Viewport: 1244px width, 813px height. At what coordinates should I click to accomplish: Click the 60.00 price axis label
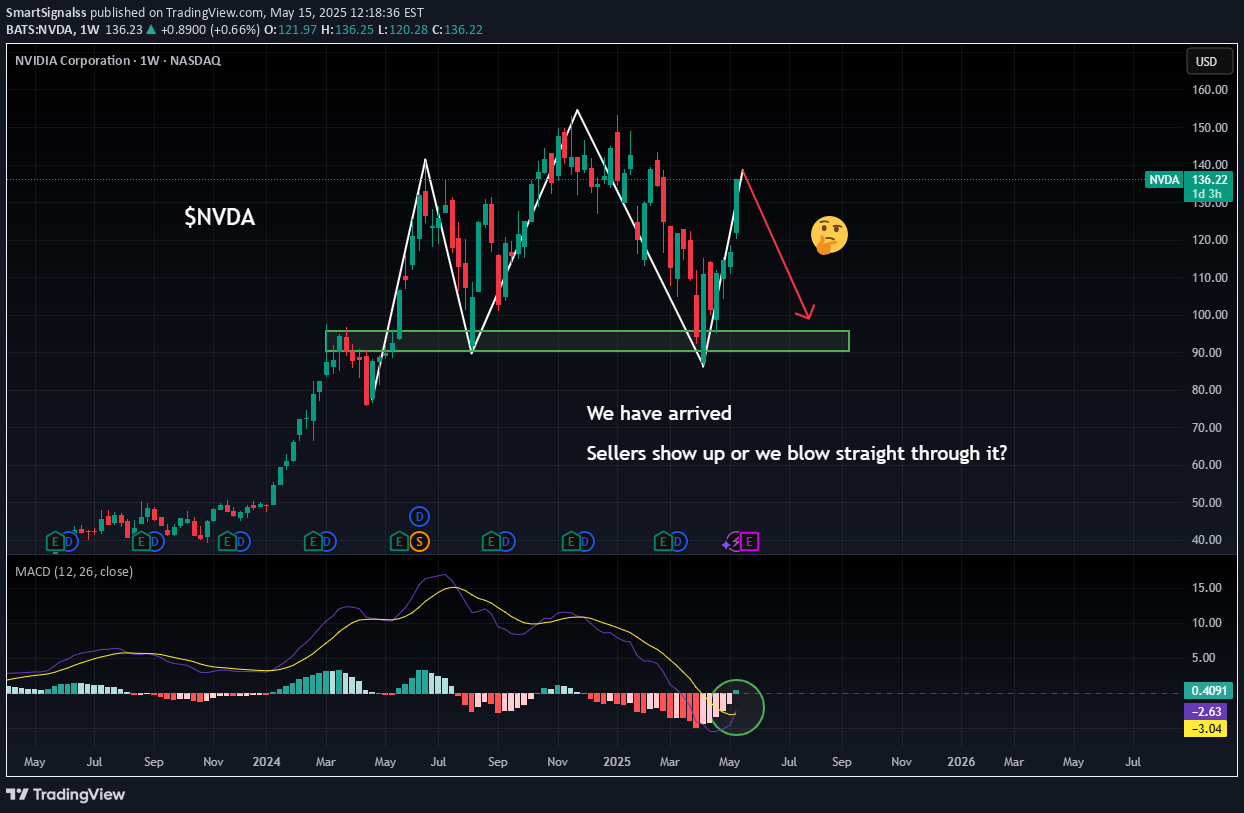click(1207, 465)
